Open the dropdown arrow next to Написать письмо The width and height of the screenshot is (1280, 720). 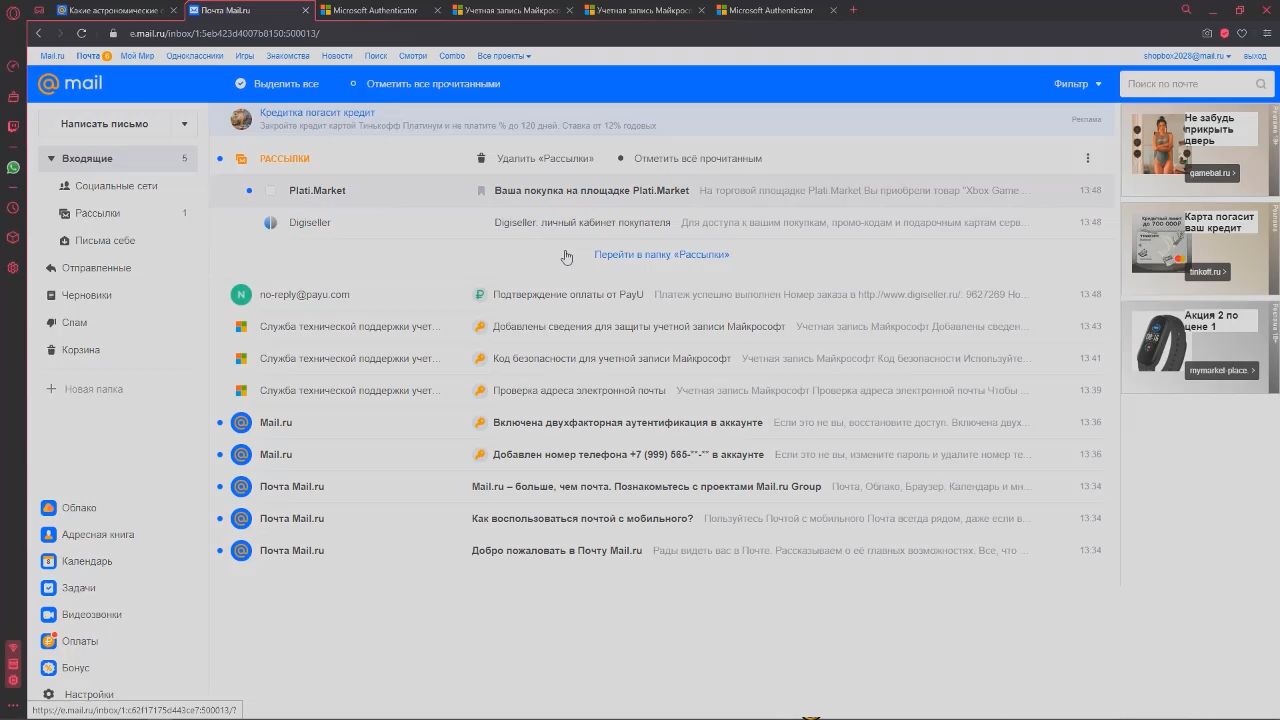tap(184, 124)
